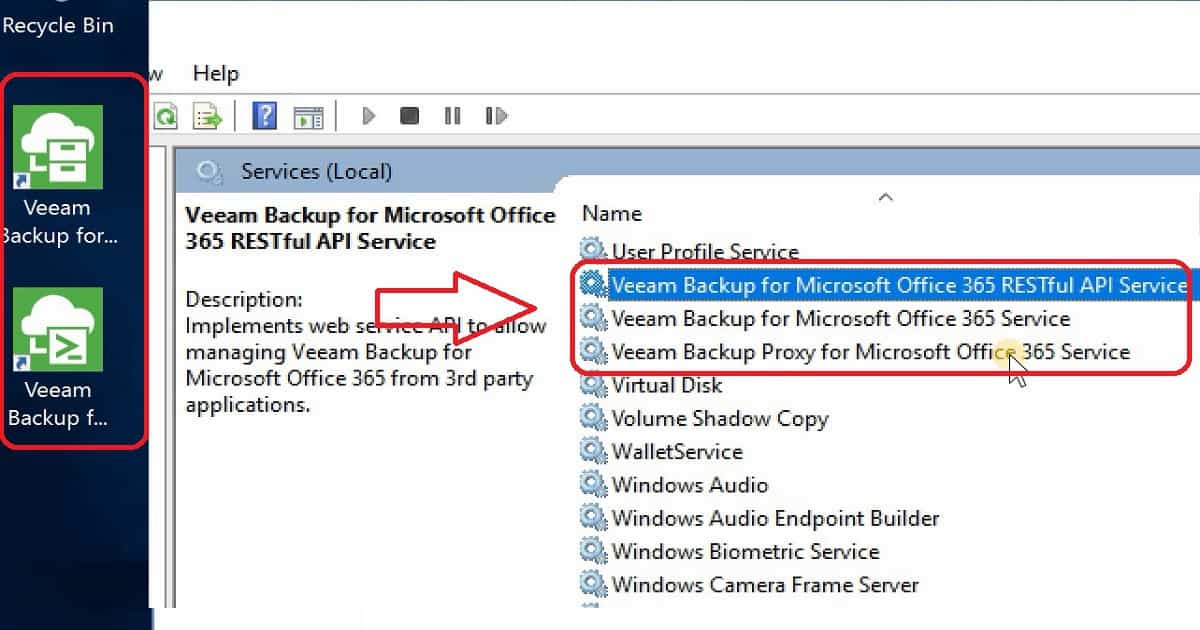Click the Export List toolbar icon
1200x630 pixels.
point(208,116)
